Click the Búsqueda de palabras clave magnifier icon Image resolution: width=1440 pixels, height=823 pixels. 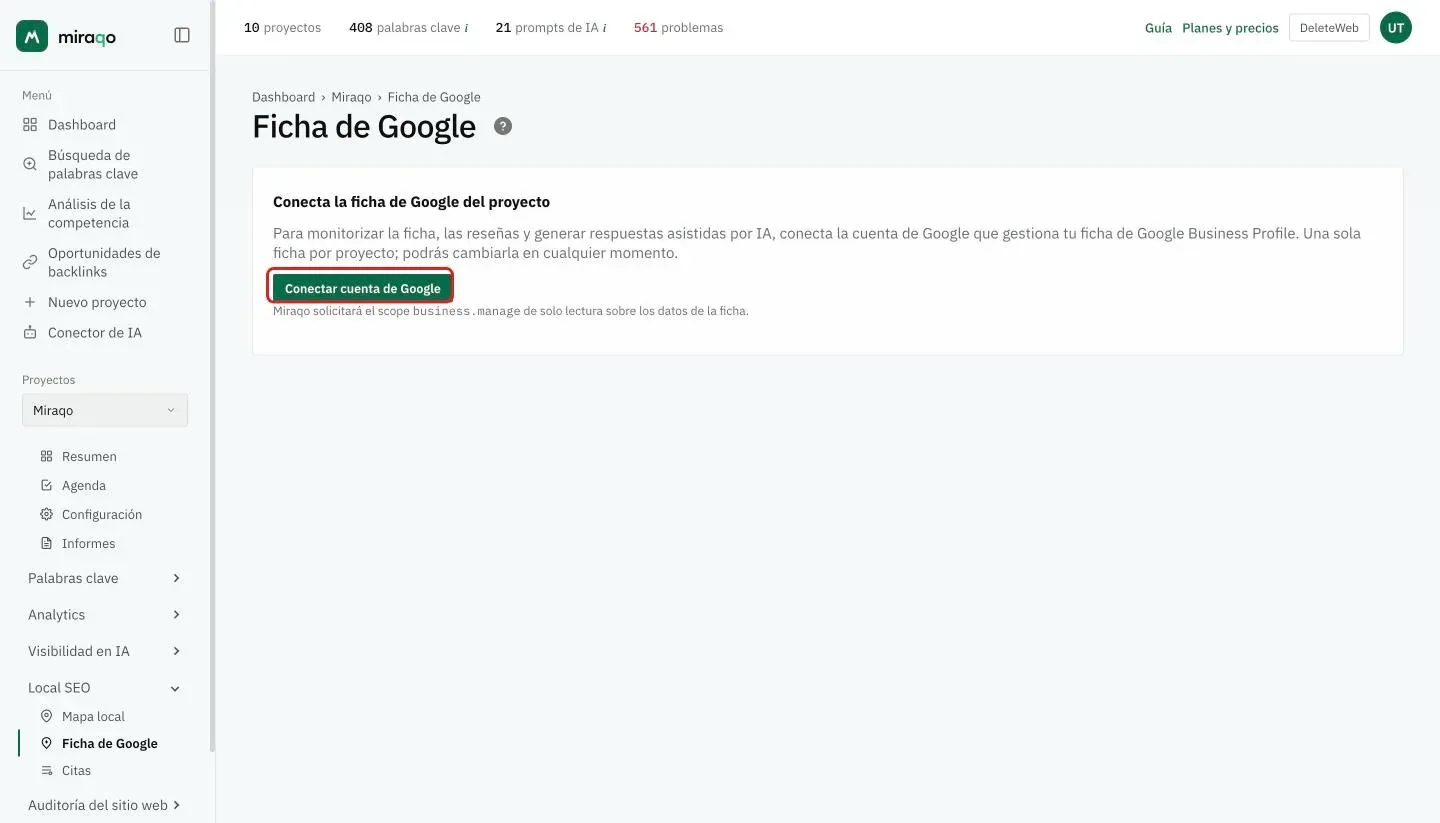[30, 164]
